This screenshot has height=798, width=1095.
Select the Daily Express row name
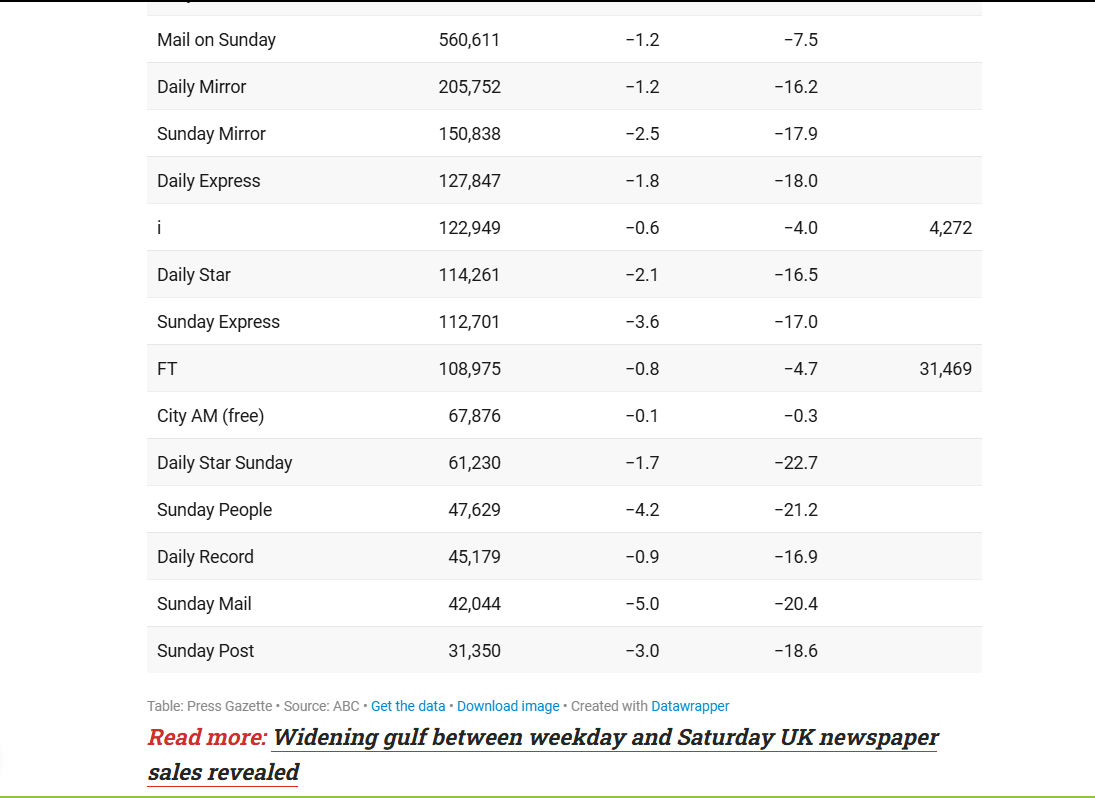[209, 181]
